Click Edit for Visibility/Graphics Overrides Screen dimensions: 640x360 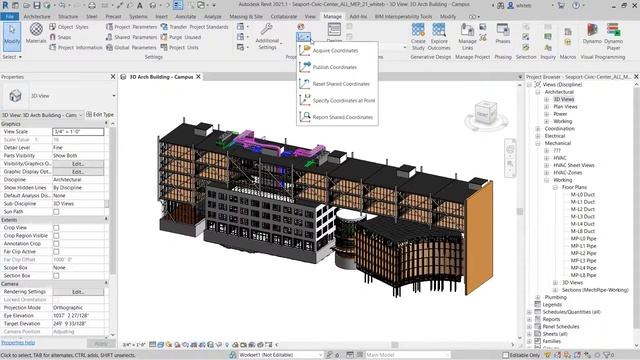coord(78,164)
